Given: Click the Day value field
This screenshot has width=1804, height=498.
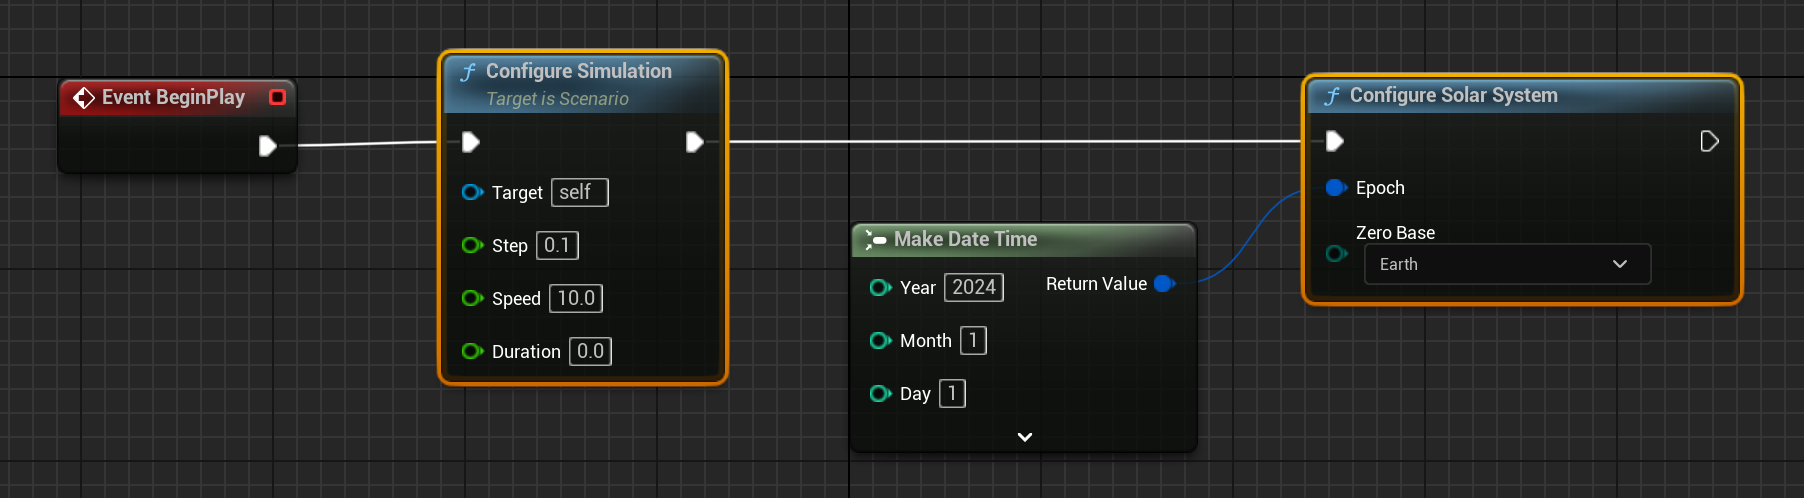Looking at the screenshot, I should [x=952, y=393].
